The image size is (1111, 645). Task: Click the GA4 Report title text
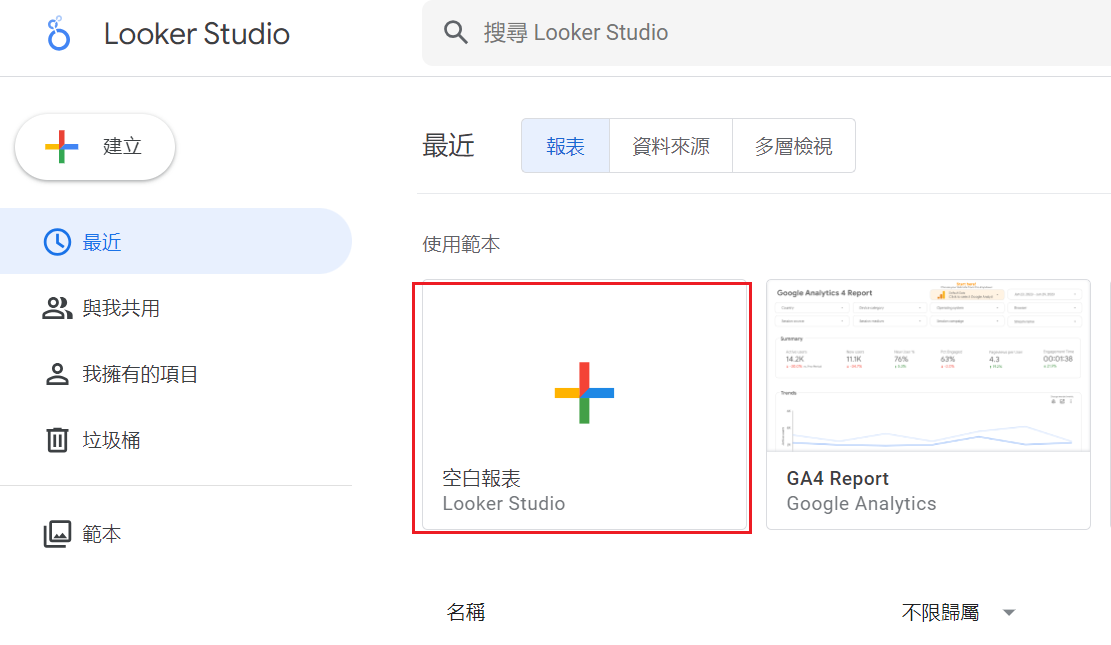(838, 478)
